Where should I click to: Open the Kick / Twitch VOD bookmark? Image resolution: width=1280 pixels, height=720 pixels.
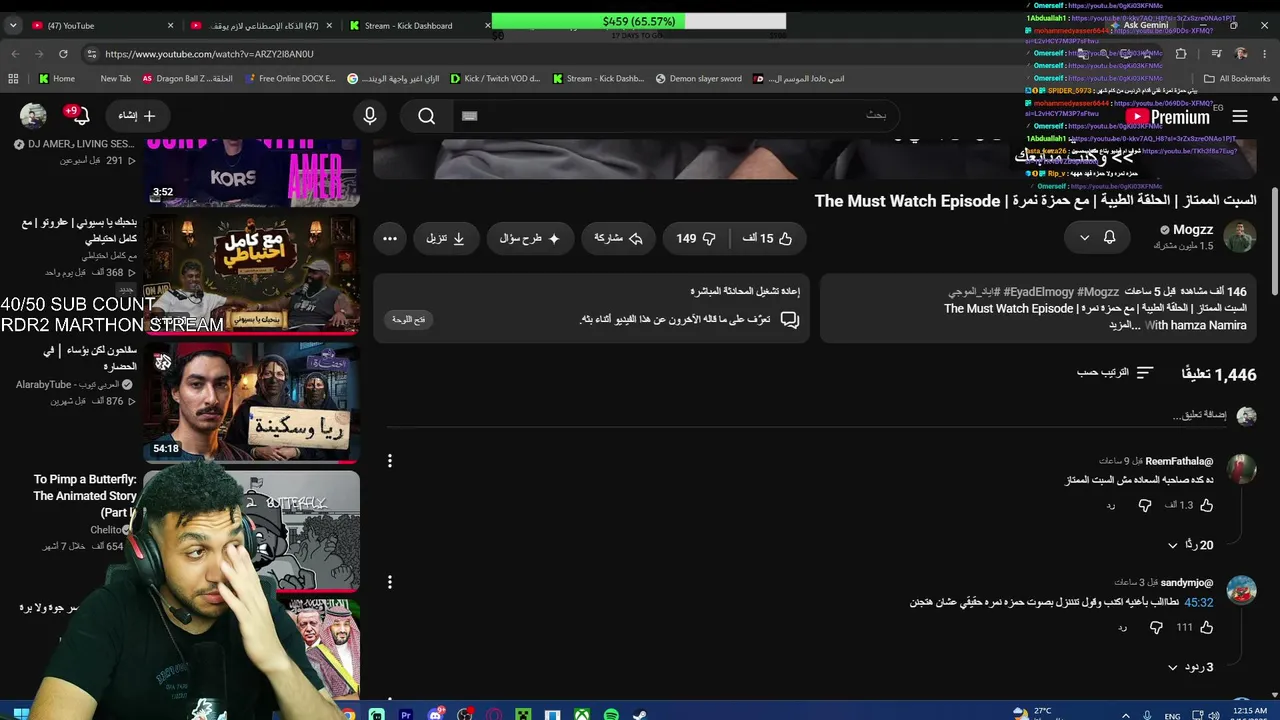point(495,79)
